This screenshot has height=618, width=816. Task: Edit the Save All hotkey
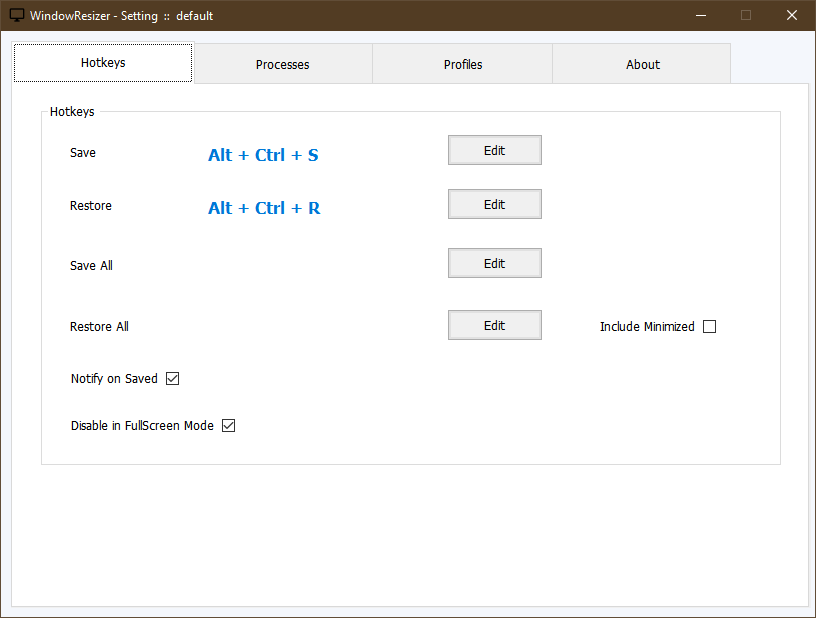[x=494, y=263]
